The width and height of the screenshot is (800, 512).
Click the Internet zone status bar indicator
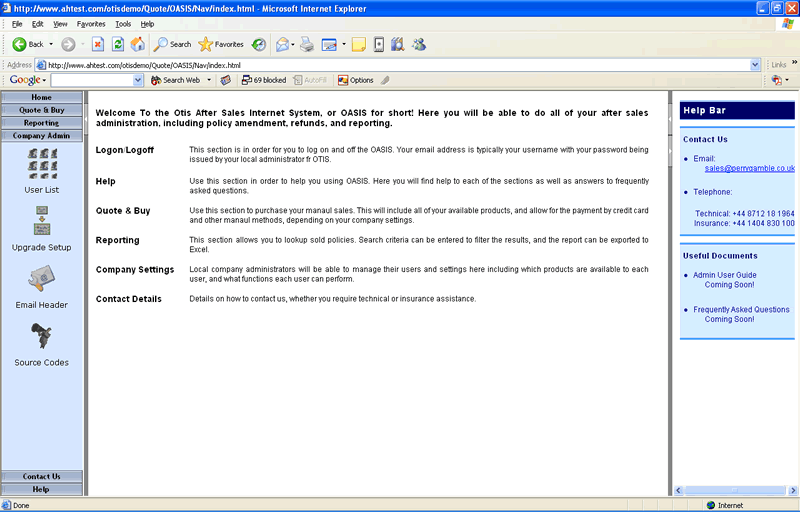(x=724, y=505)
